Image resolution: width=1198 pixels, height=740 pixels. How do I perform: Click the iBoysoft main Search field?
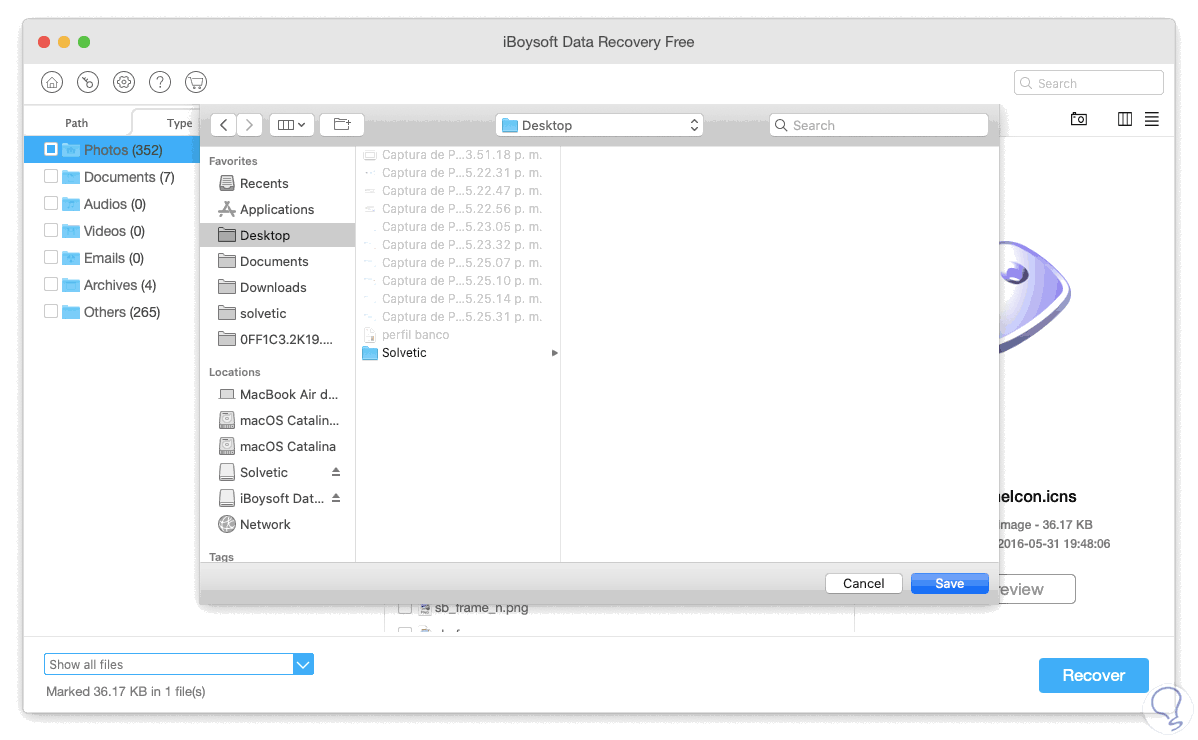pos(1089,83)
